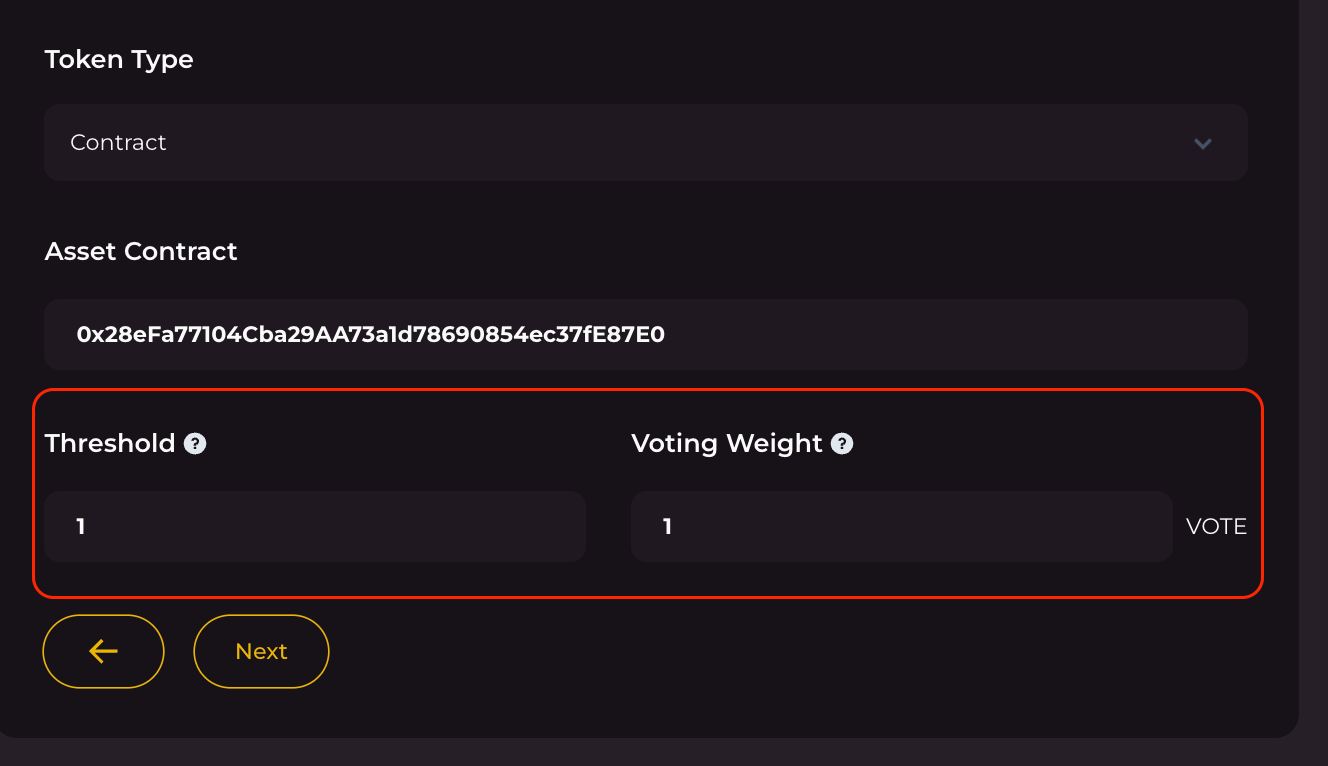Click the Voting Weight help icon
Image resolution: width=1328 pixels, height=766 pixels.
(x=843, y=444)
